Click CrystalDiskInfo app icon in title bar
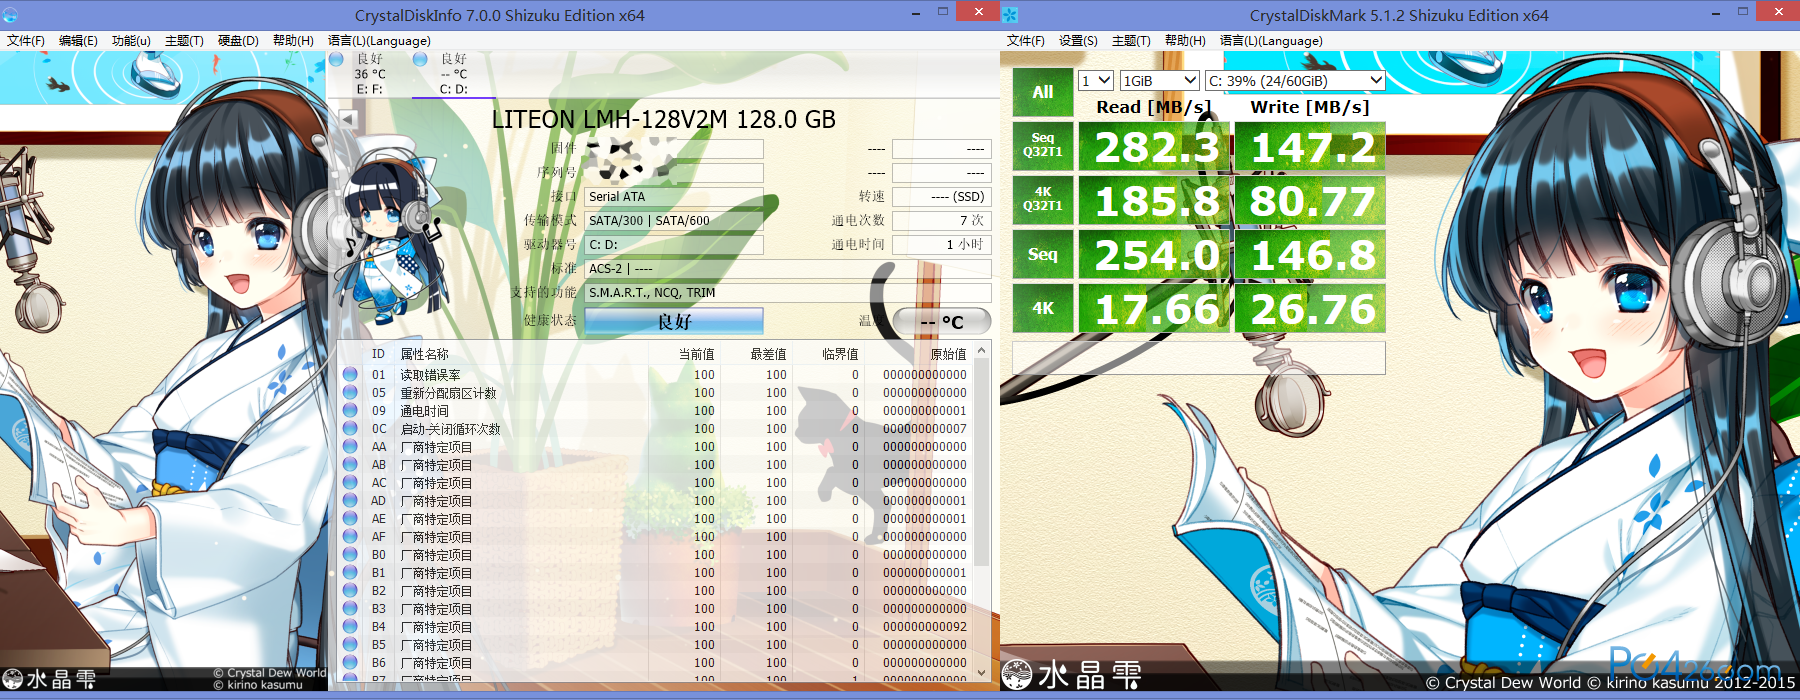This screenshot has height=700, width=1800. 10,15
